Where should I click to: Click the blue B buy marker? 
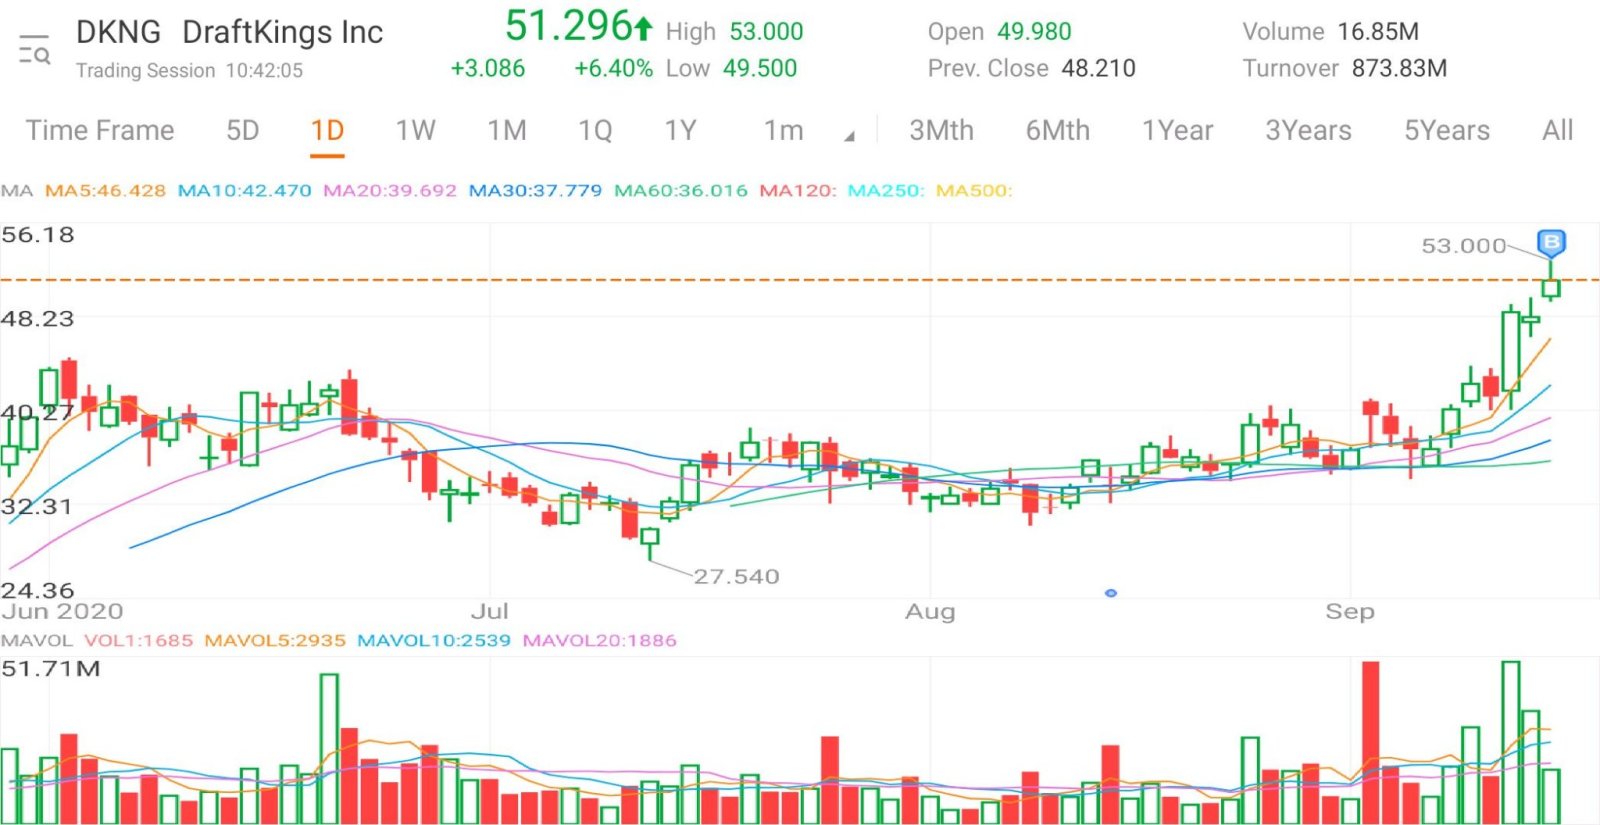(1551, 243)
